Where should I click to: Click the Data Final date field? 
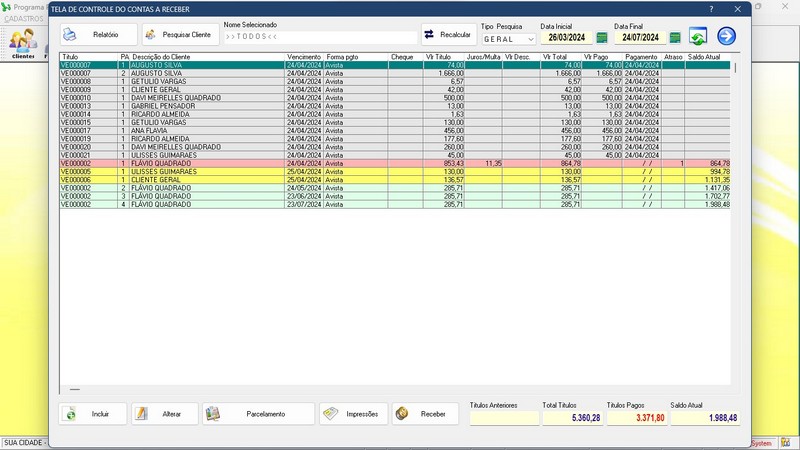[x=640, y=38]
